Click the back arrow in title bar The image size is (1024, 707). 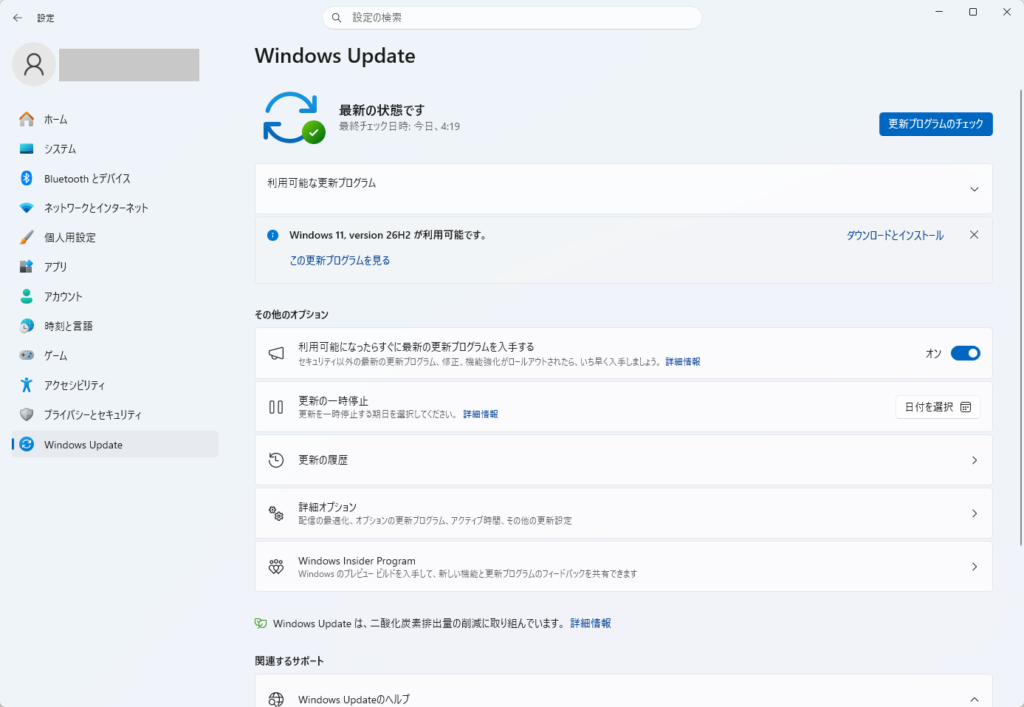pos(18,18)
